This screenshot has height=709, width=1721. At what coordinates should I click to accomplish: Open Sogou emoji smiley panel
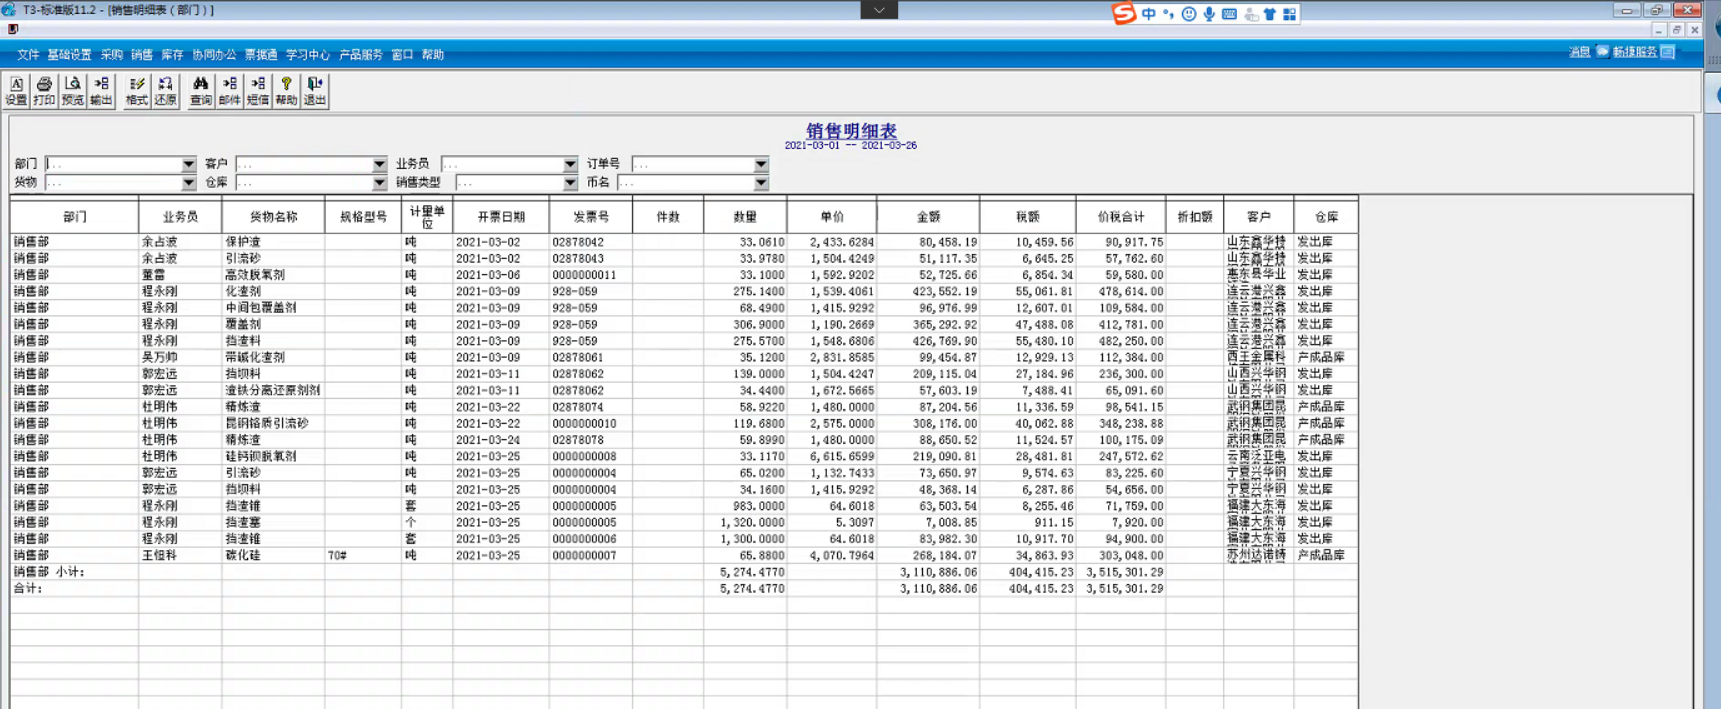coord(1189,14)
